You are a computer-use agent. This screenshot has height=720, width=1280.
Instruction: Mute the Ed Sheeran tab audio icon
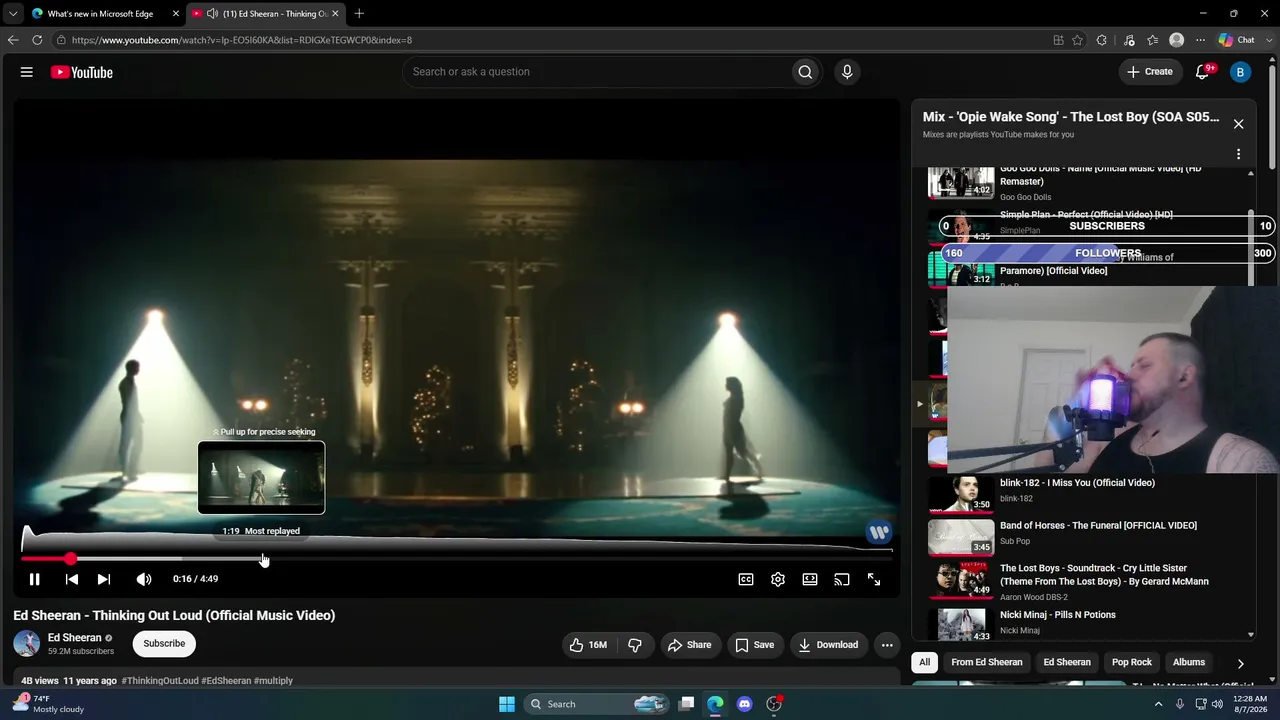coord(212,14)
